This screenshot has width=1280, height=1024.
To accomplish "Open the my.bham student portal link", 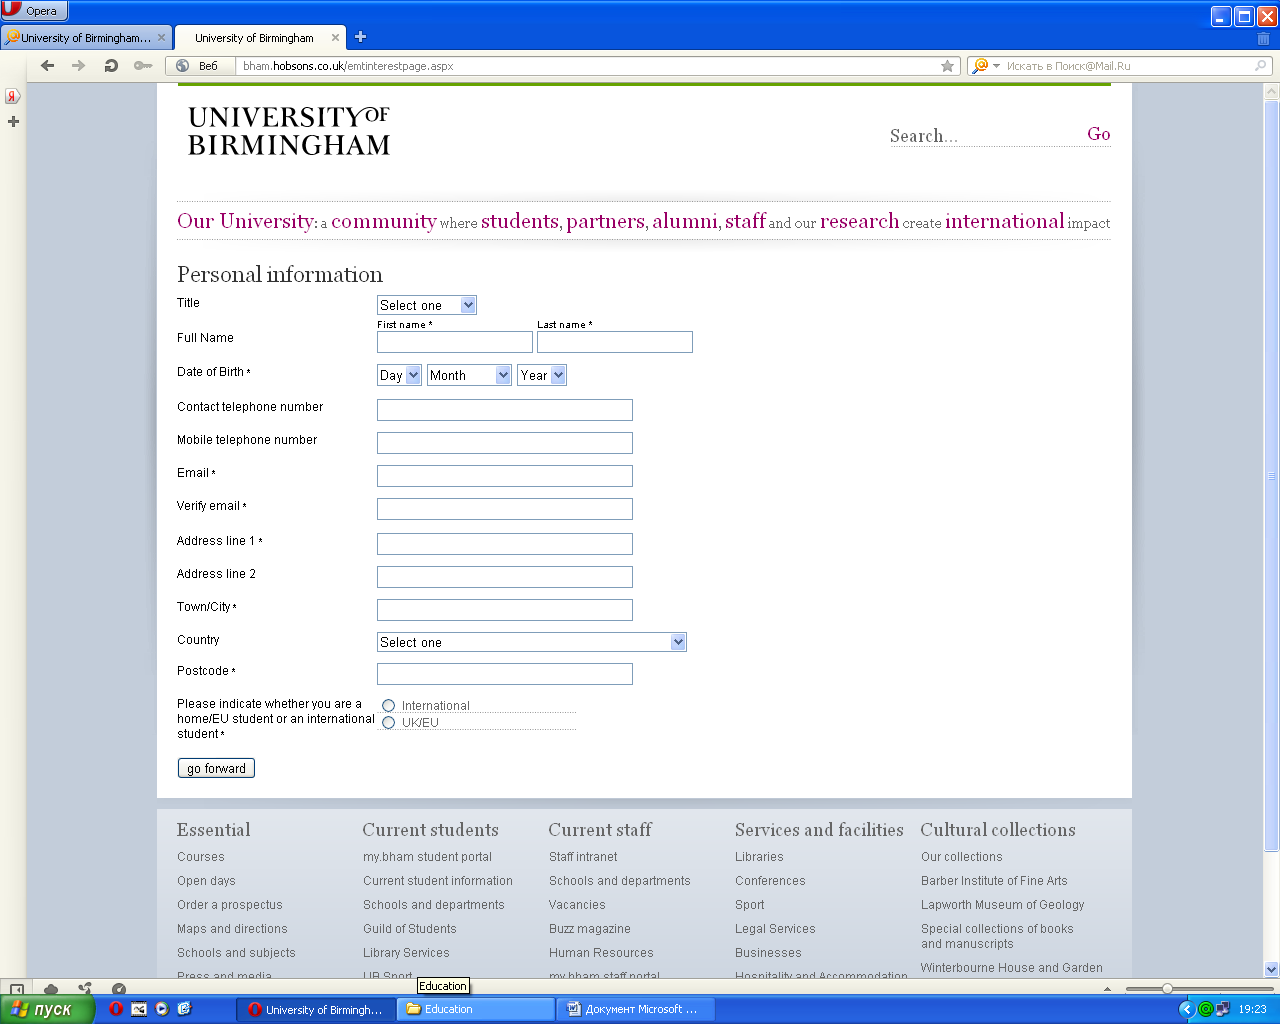I will pos(427,857).
